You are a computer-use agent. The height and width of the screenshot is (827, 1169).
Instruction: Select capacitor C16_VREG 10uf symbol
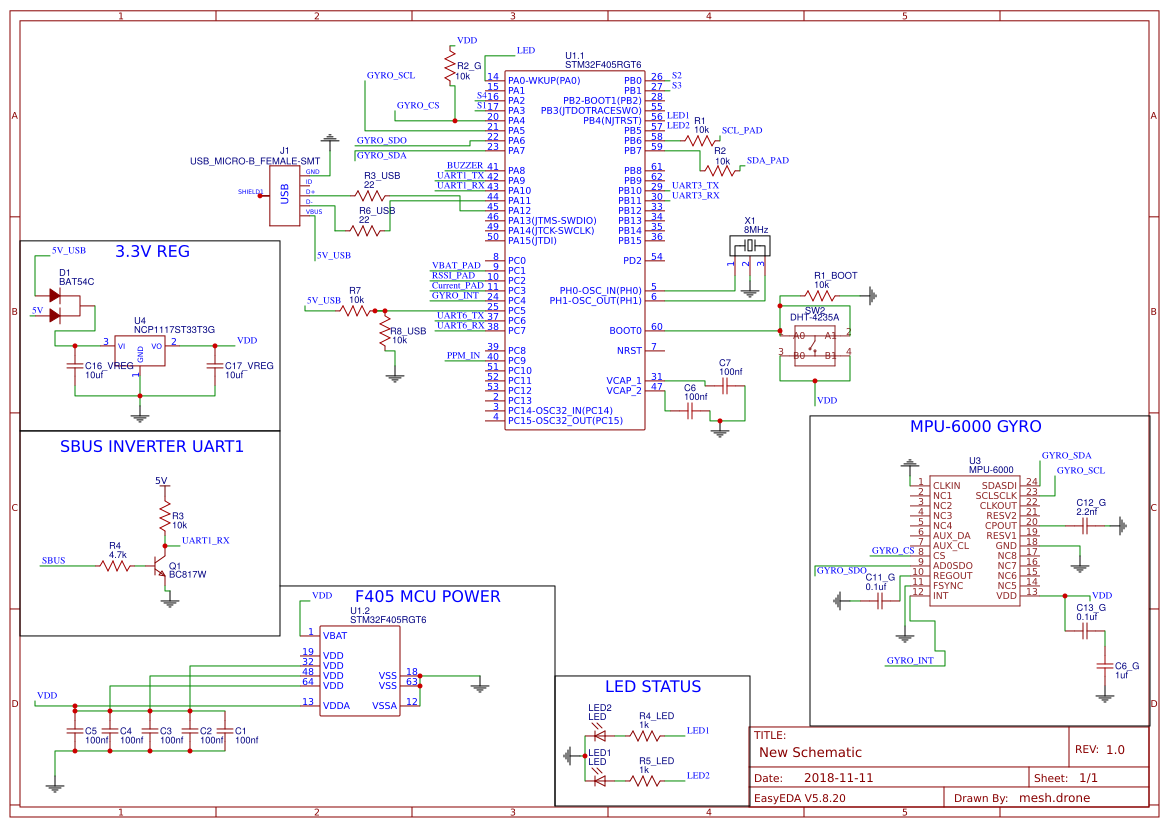pos(74,365)
